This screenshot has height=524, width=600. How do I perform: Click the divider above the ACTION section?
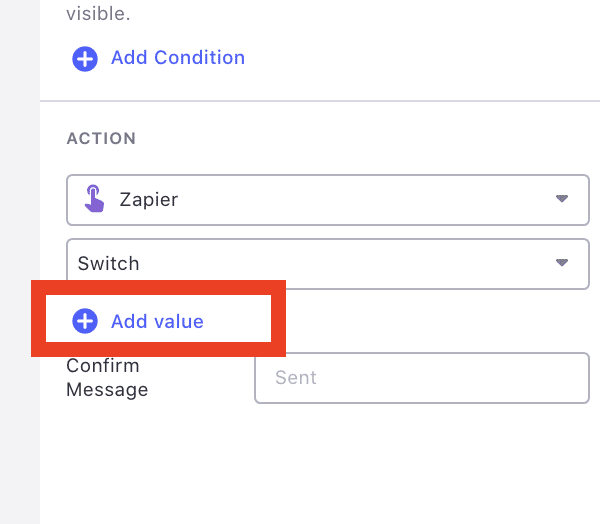pos(320,101)
